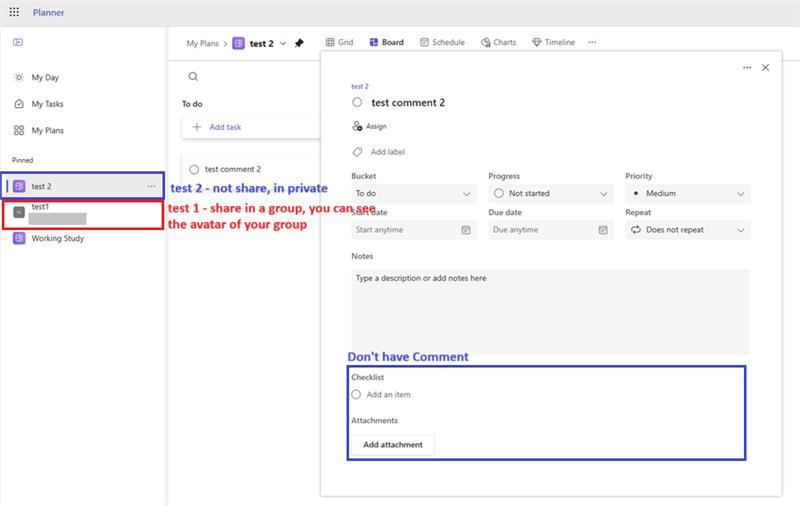Close the task details panel

click(765, 67)
